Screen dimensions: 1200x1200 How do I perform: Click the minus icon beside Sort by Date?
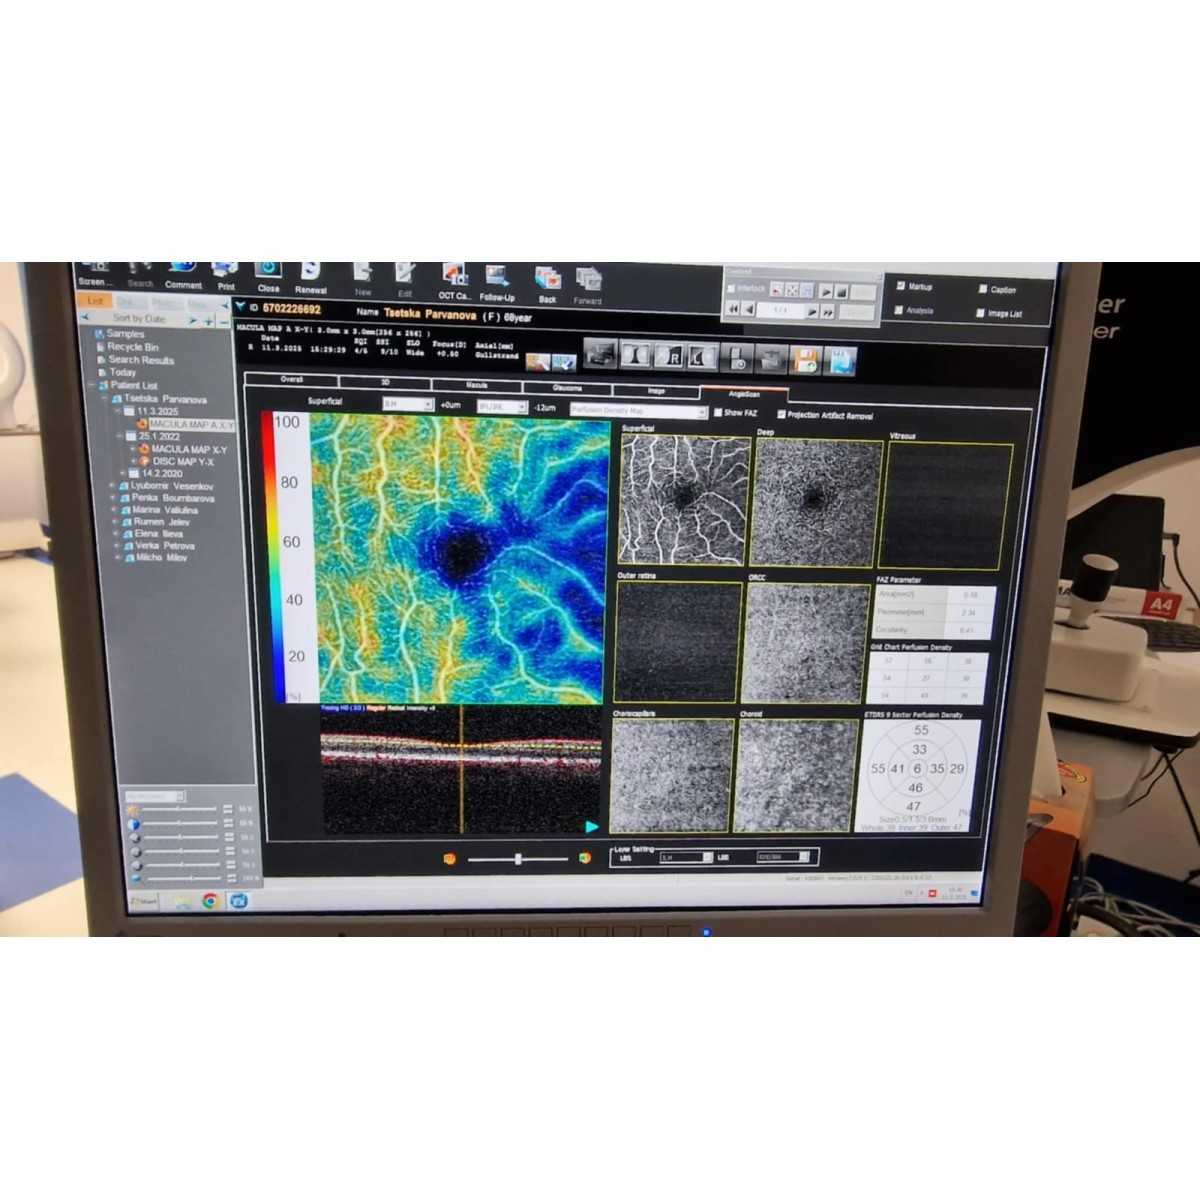coord(224,322)
